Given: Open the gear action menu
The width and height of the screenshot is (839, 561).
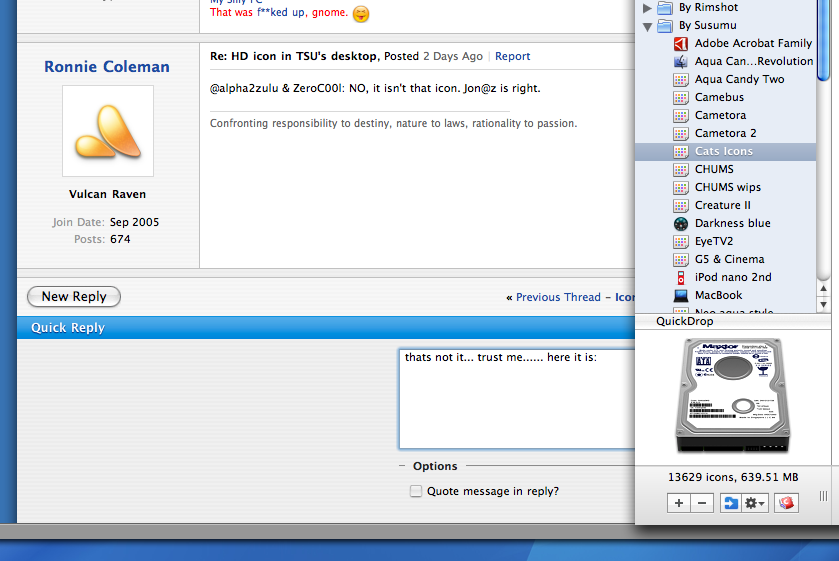Looking at the screenshot, I should [755, 503].
